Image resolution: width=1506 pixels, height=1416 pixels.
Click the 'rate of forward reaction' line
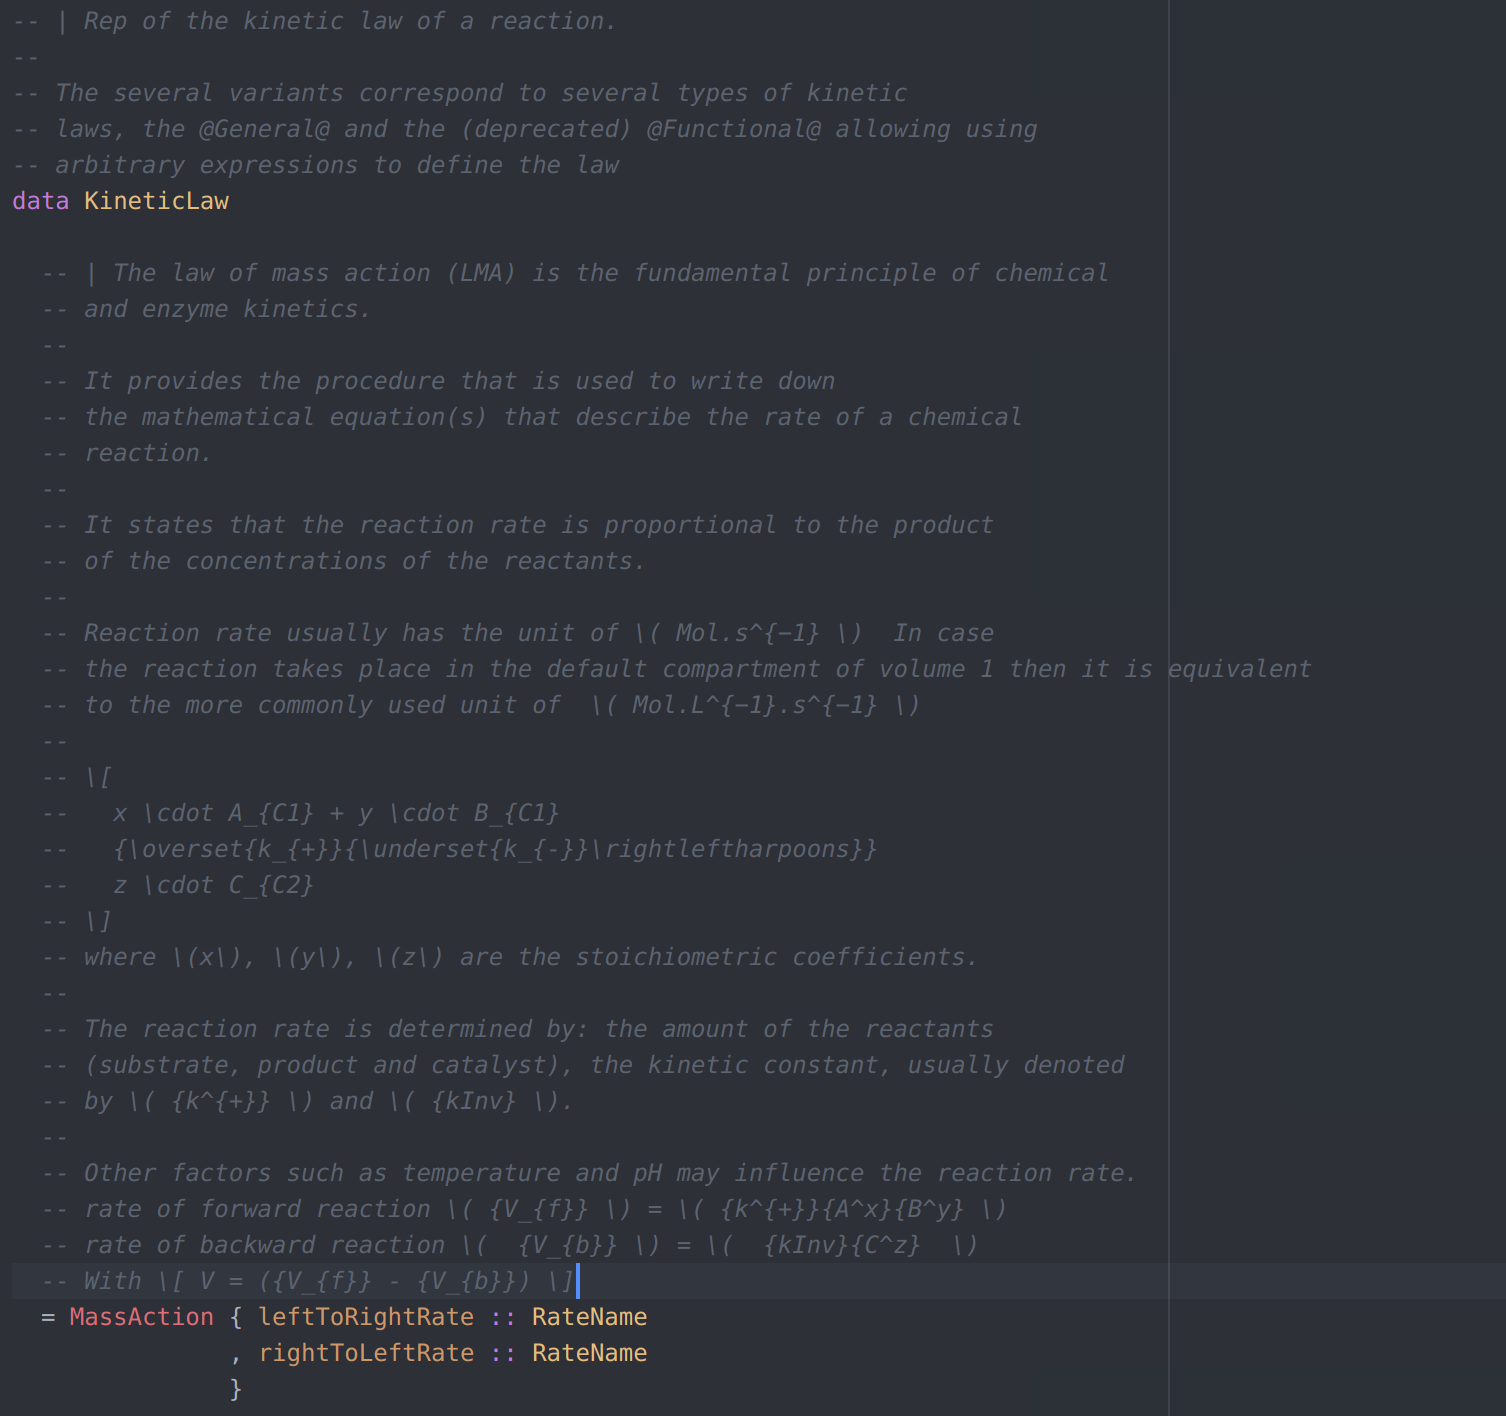[x=545, y=1209]
